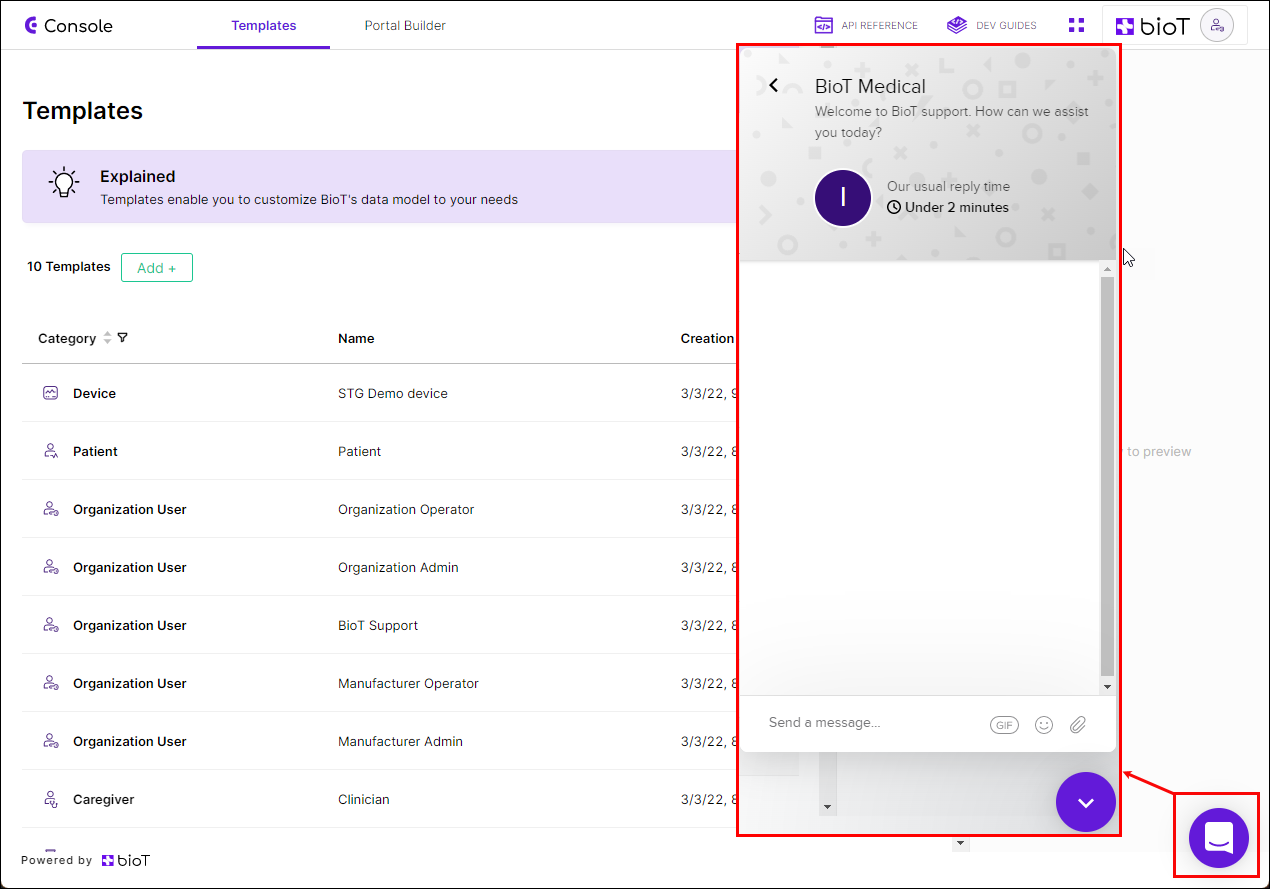Click the Category column header label
The width and height of the screenshot is (1270, 889).
click(x=67, y=338)
